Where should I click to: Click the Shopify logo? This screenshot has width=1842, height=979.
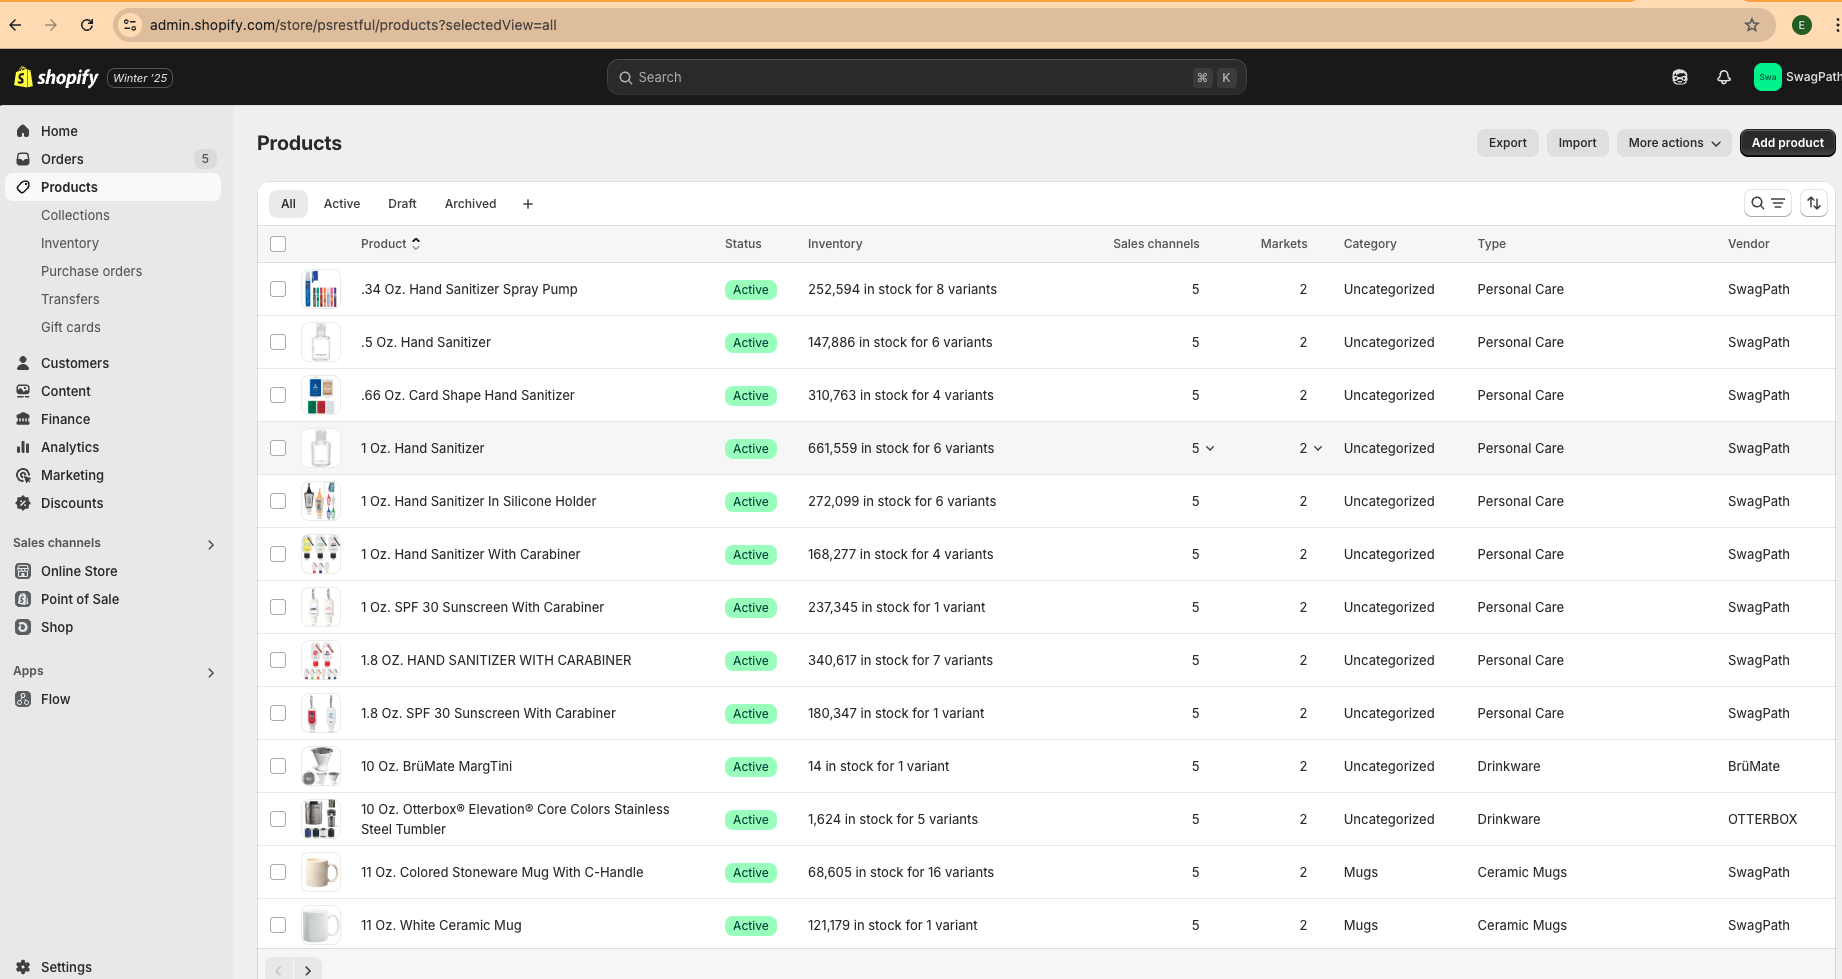56,77
